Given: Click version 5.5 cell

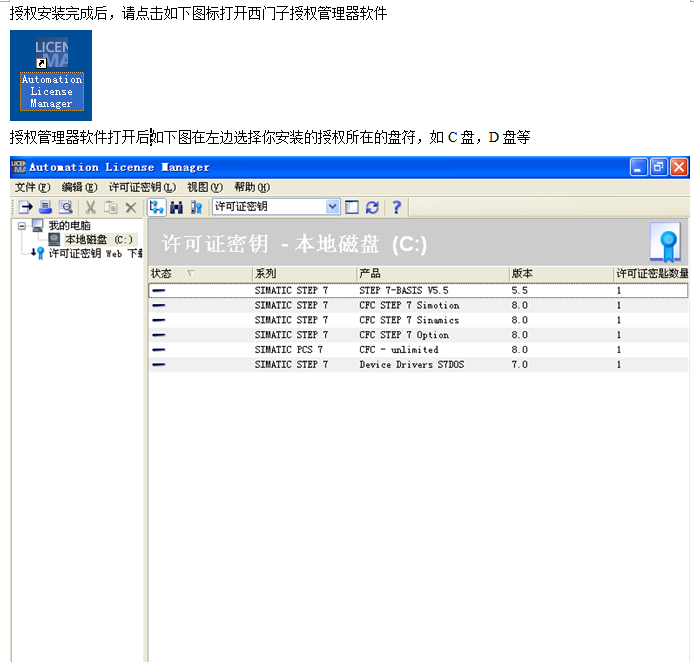Looking at the screenshot, I should 520,290.
